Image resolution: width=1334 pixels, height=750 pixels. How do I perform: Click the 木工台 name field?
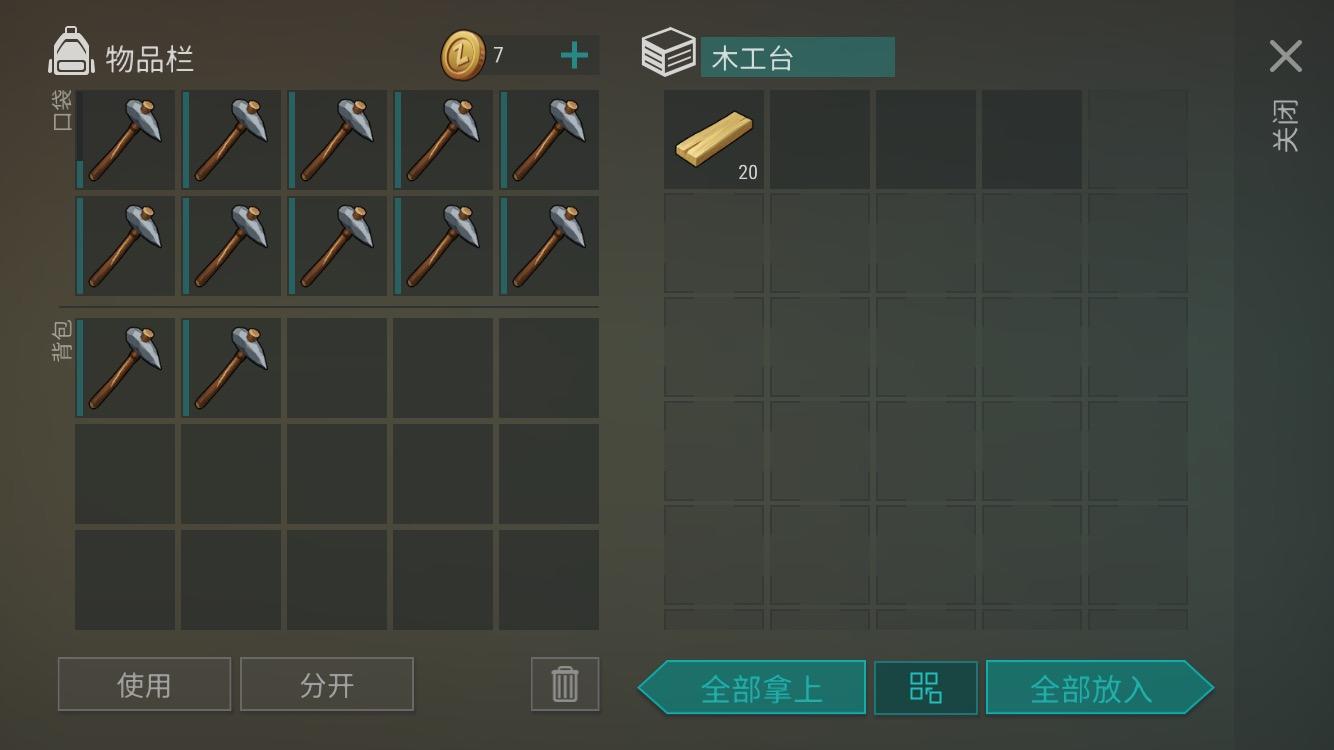797,57
